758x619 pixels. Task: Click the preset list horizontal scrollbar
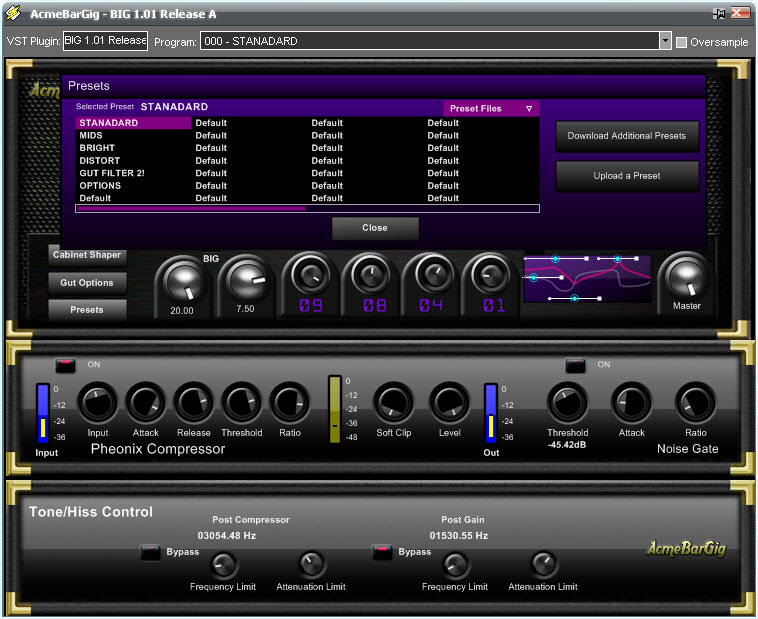coord(307,208)
